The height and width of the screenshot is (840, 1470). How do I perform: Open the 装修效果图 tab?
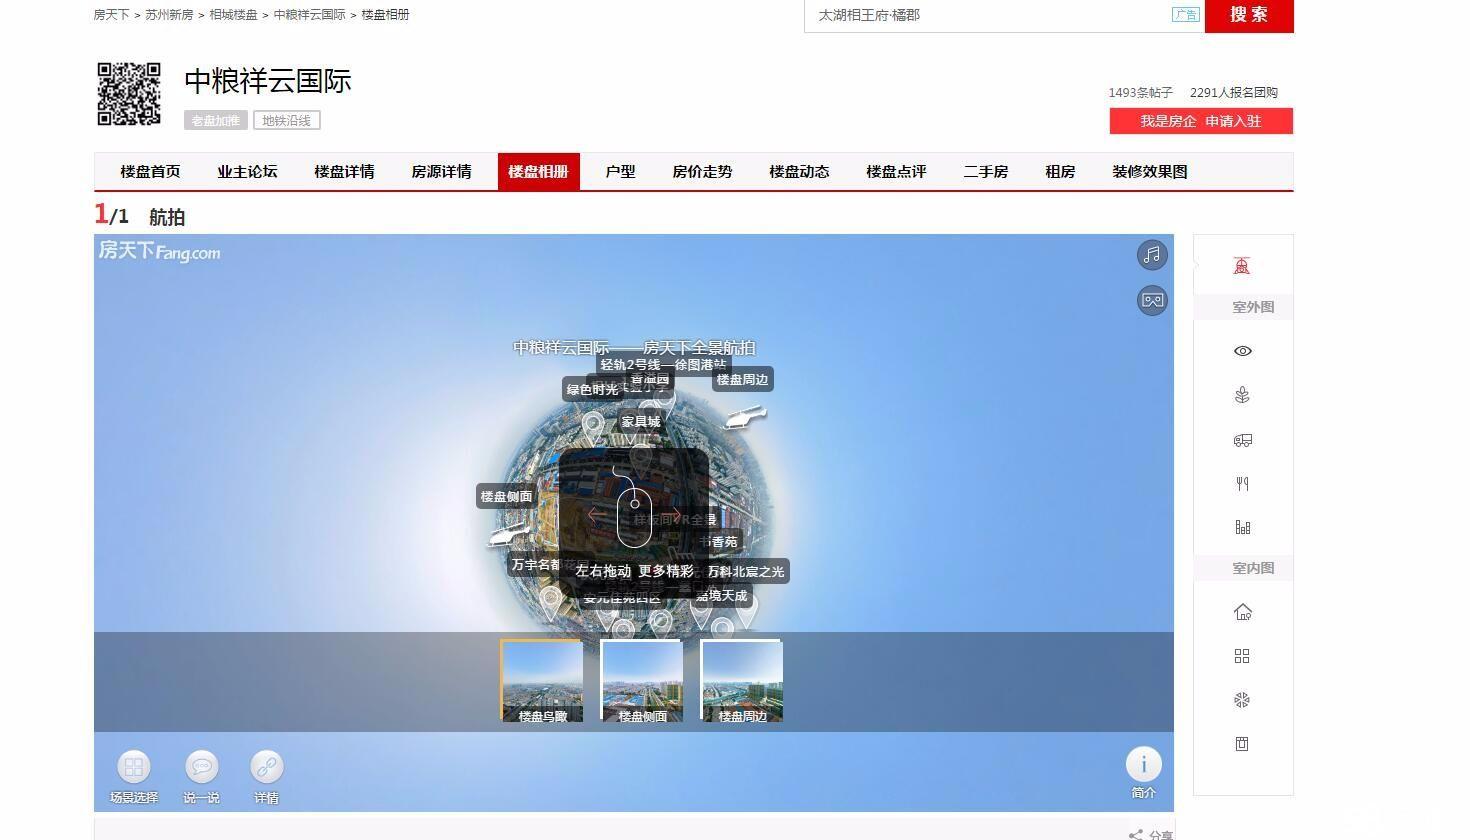(1149, 171)
